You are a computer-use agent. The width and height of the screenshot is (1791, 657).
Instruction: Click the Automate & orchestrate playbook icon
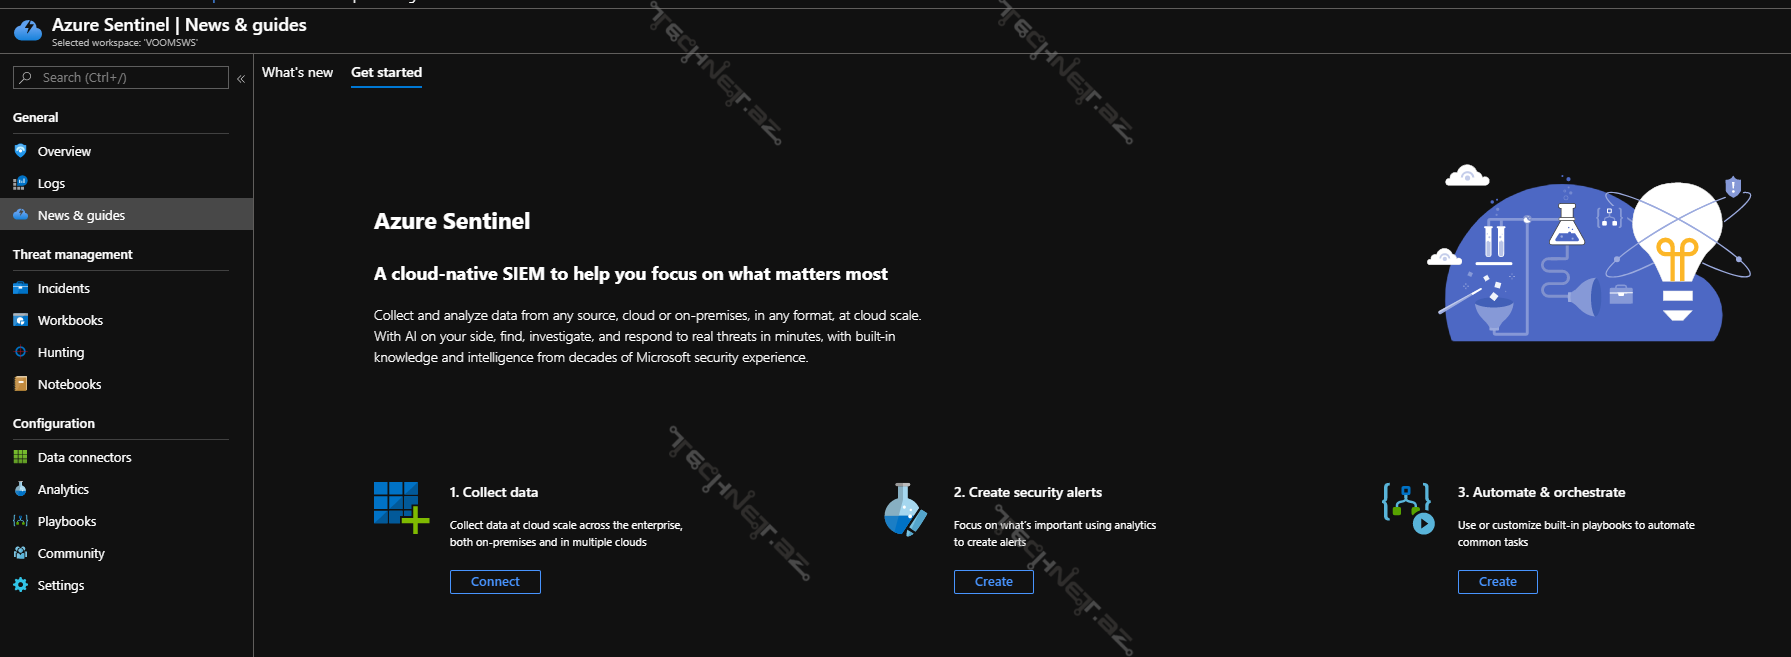pos(1408,508)
